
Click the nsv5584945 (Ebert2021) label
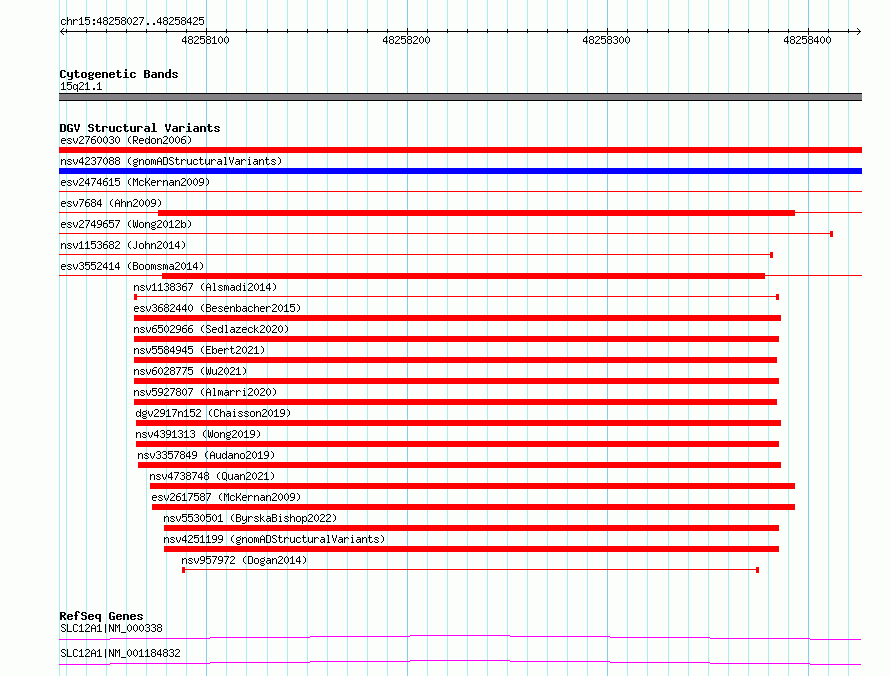click(199, 350)
